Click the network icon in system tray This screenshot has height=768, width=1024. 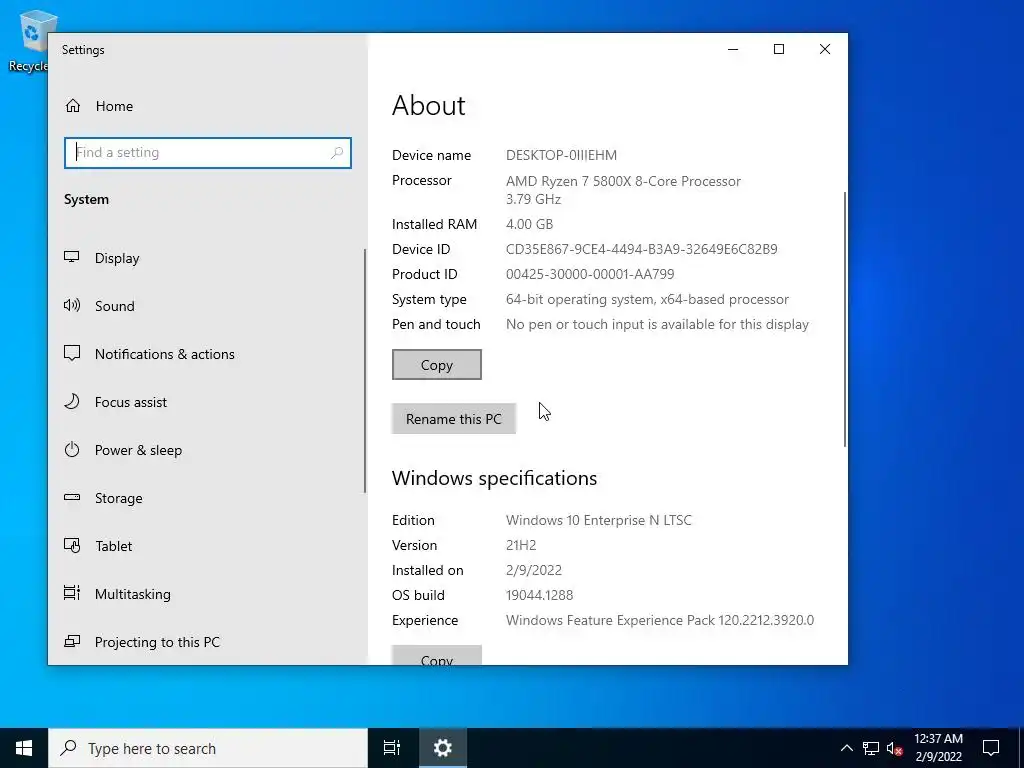coord(871,748)
